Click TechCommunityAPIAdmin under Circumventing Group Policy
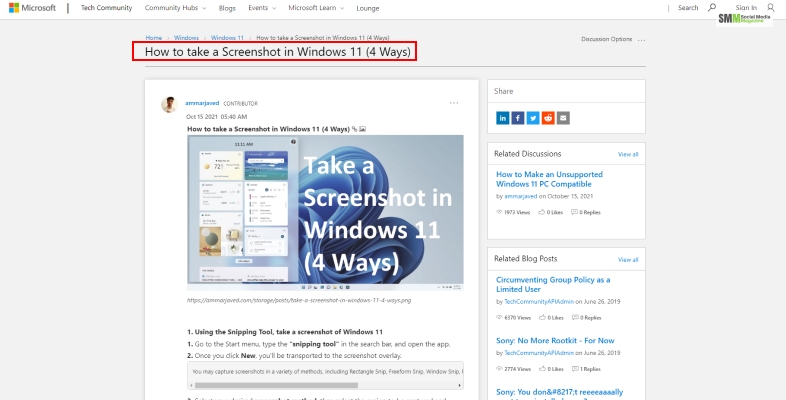Screen dimensions: 786x400 [x=539, y=302]
